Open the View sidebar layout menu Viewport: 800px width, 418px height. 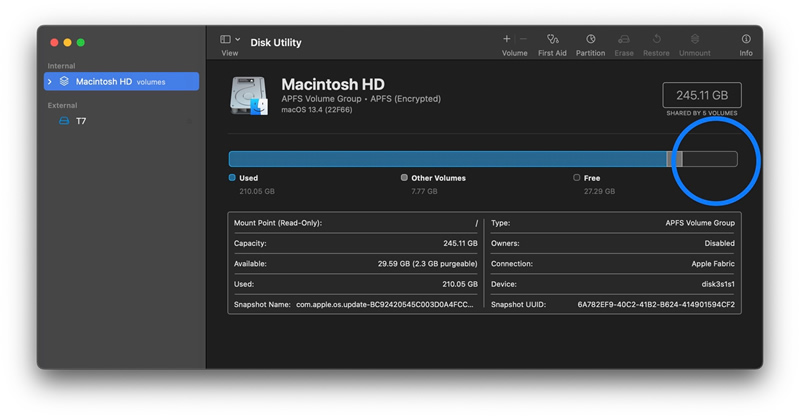pyautogui.click(x=230, y=39)
